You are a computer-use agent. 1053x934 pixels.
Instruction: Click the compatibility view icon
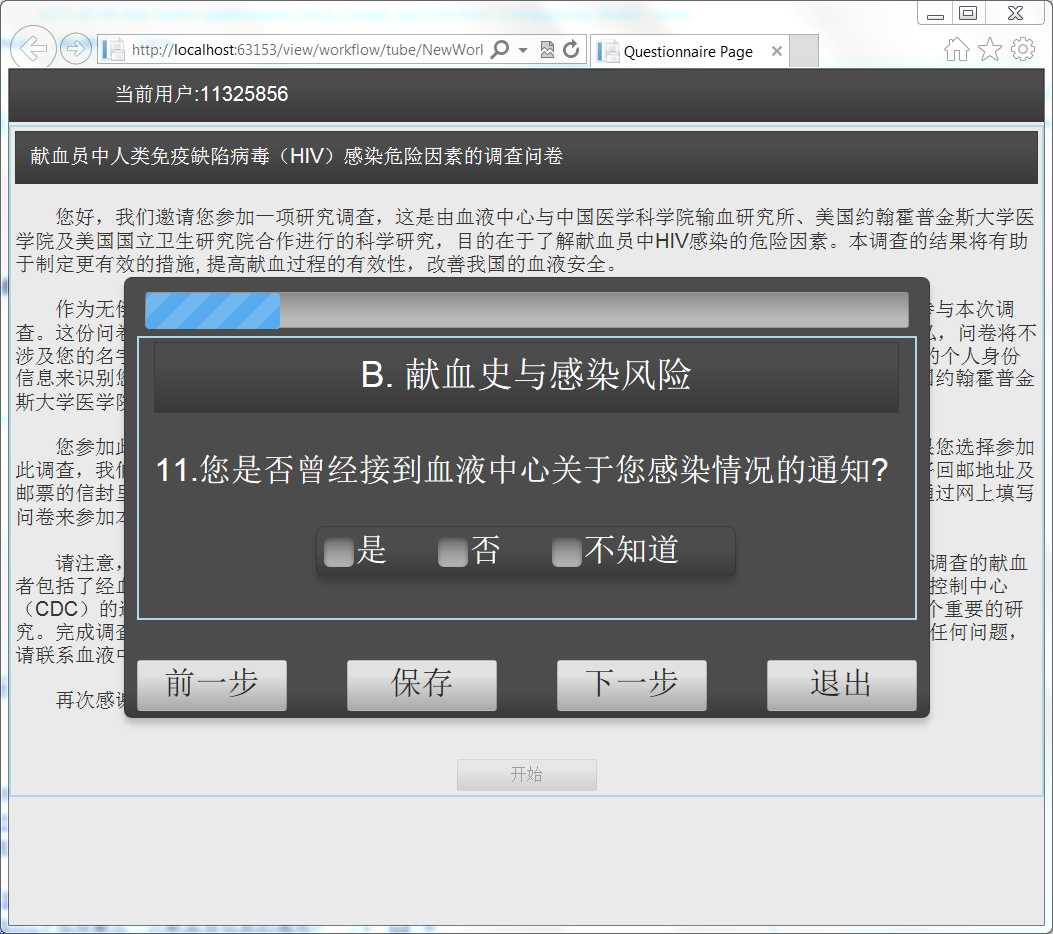(x=547, y=50)
